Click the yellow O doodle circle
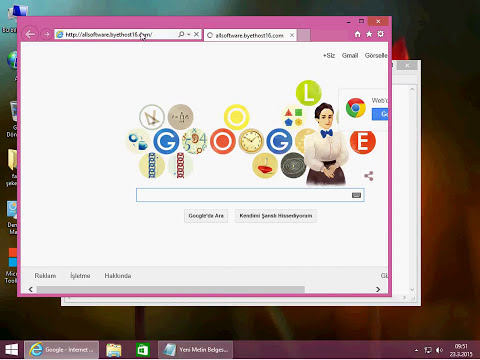Screen dimensions: 480x360 (x=237, y=117)
